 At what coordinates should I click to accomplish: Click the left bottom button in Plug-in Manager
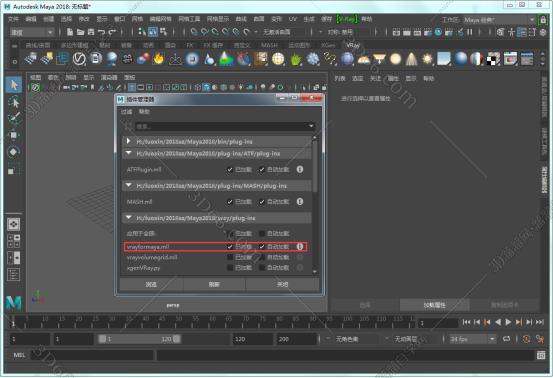coord(151,284)
